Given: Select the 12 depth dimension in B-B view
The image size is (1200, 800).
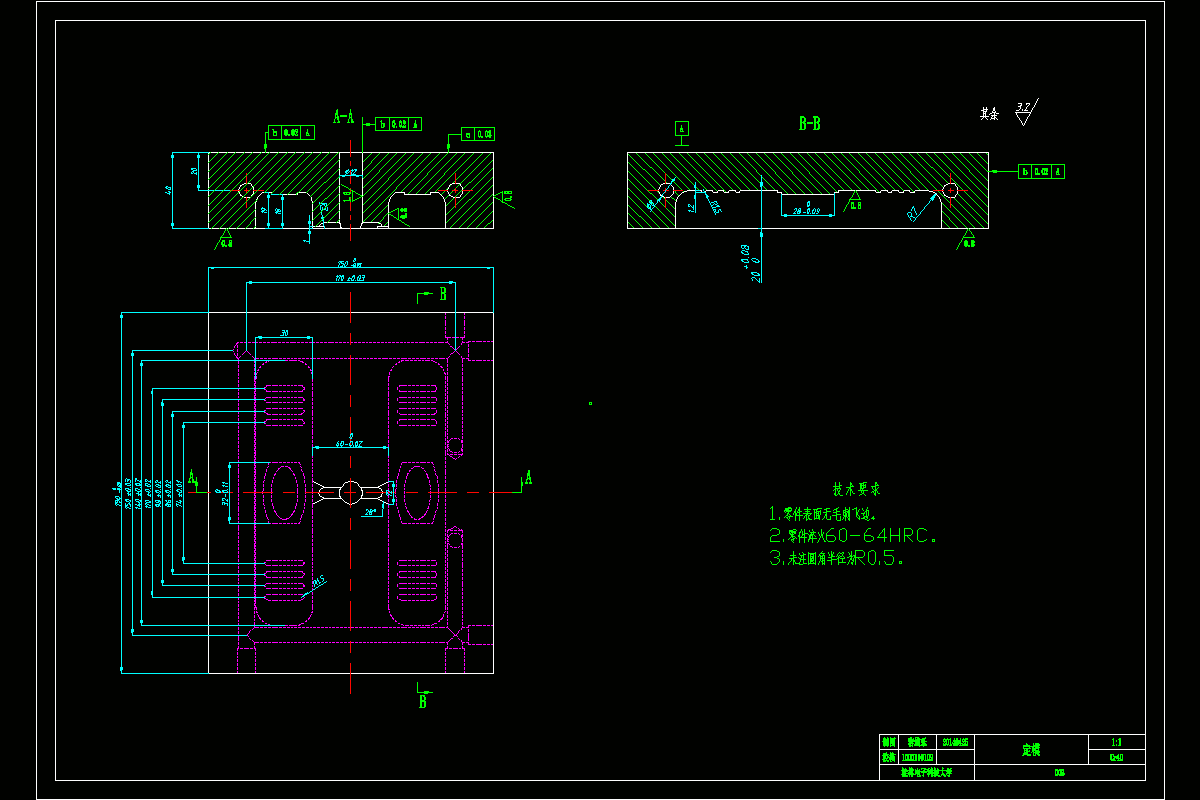Looking at the screenshot, I should [x=691, y=208].
